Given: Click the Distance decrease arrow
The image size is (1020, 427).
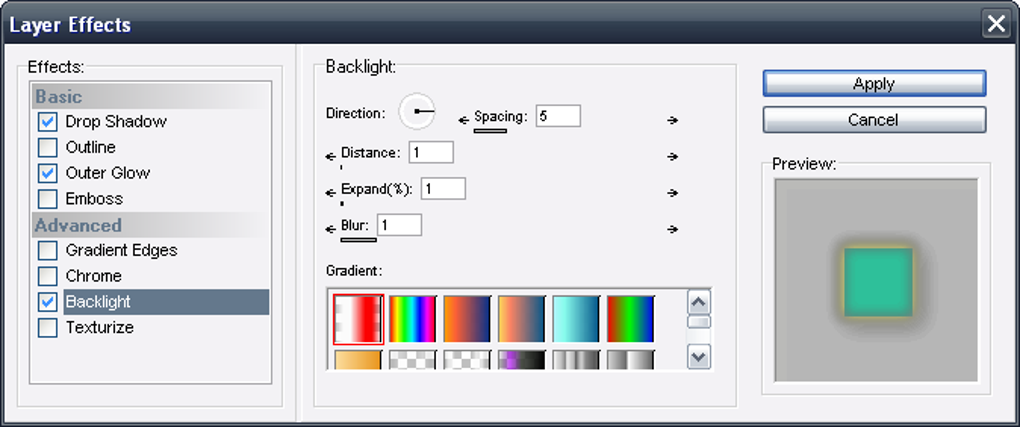Looking at the screenshot, I should (x=331, y=156).
